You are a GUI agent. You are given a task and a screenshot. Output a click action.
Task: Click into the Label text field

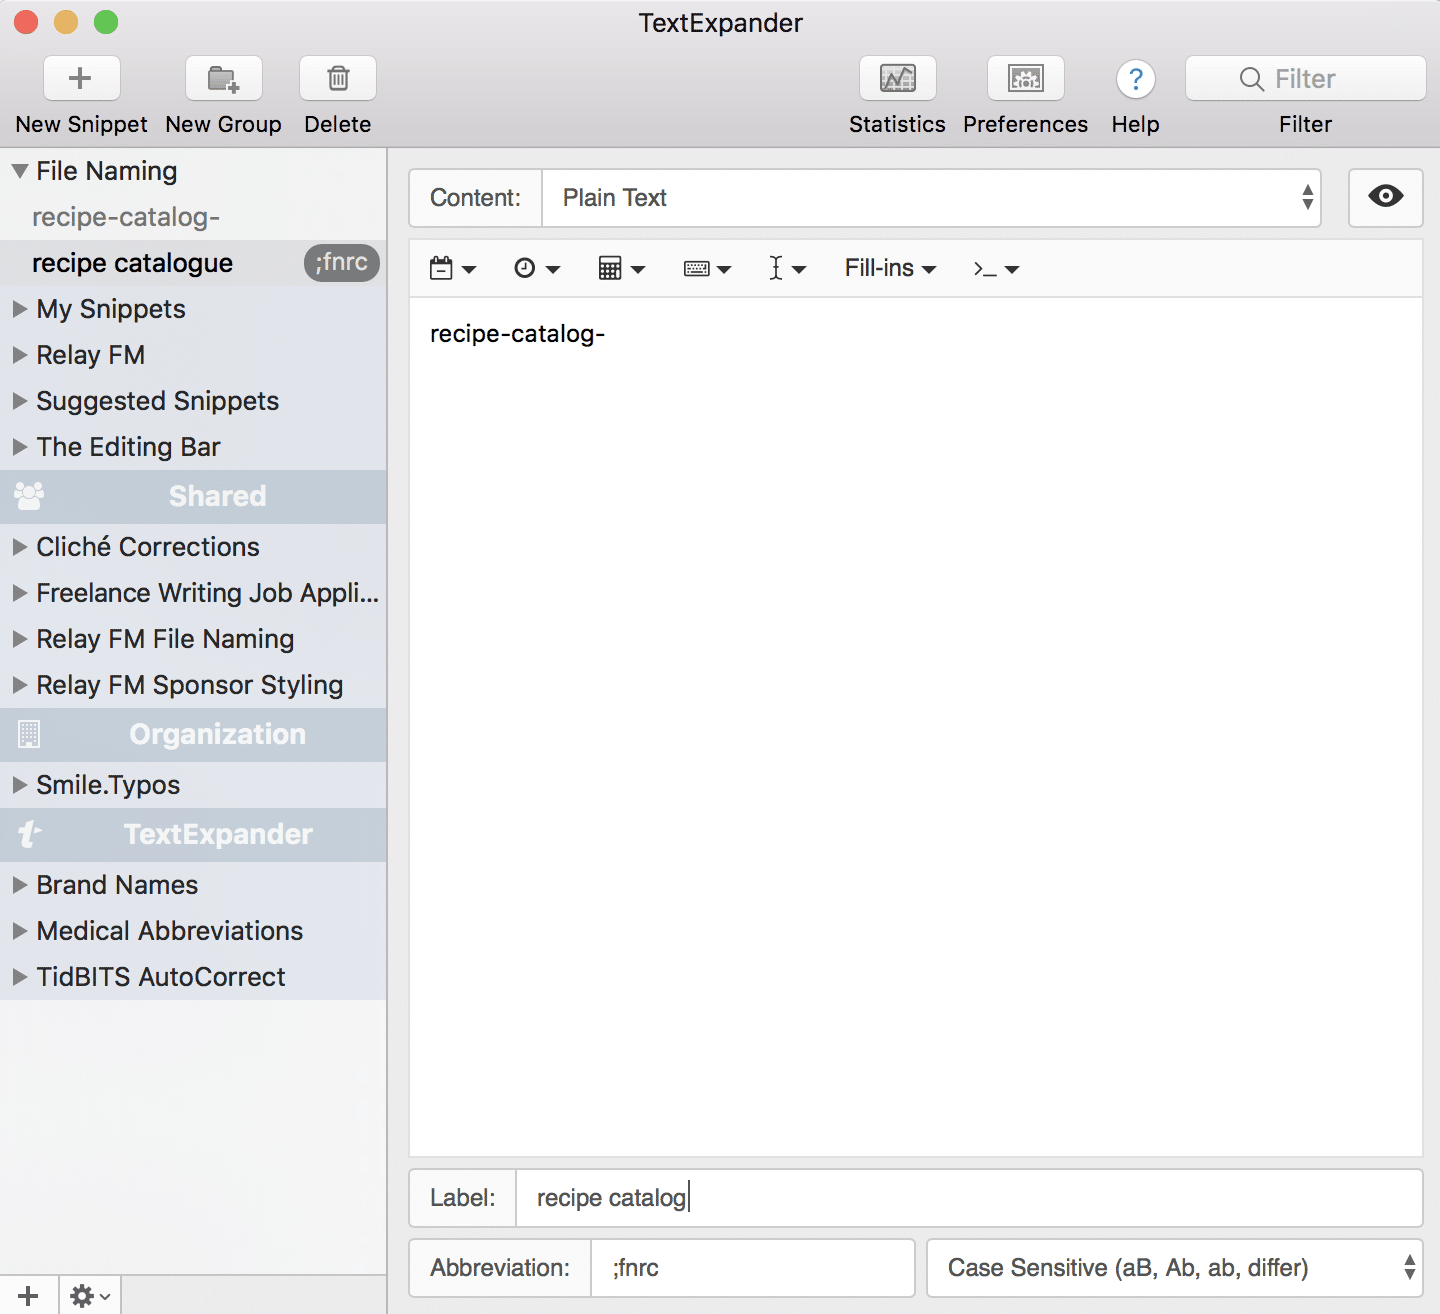click(968, 1198)
